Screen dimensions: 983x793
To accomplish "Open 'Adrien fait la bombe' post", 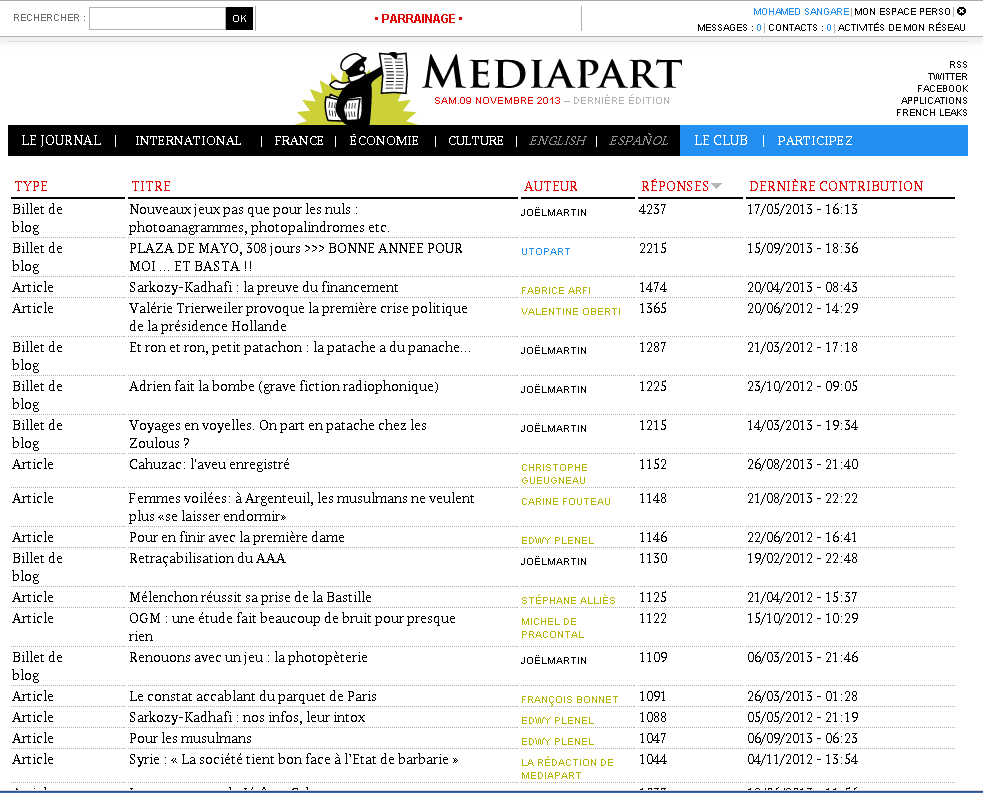I will pyautogui.click(x=283, y=386).
